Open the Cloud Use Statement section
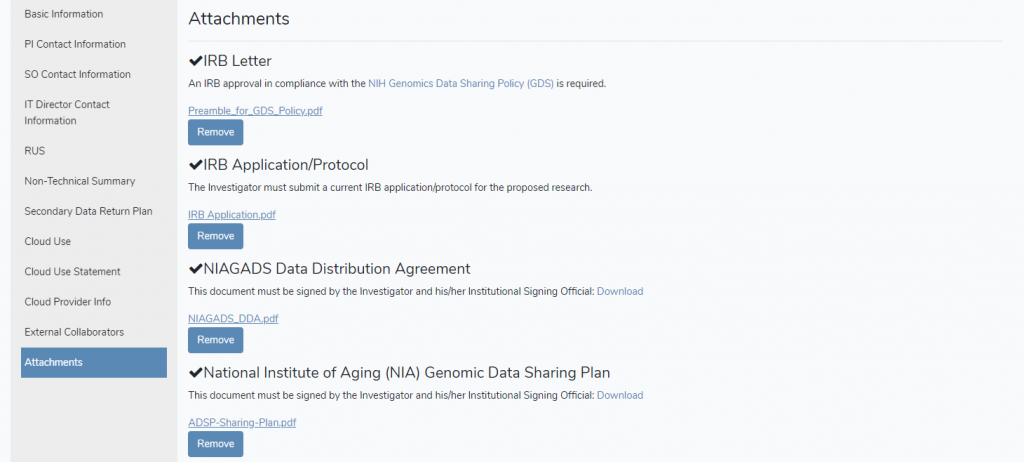 (x=72, y=271)
